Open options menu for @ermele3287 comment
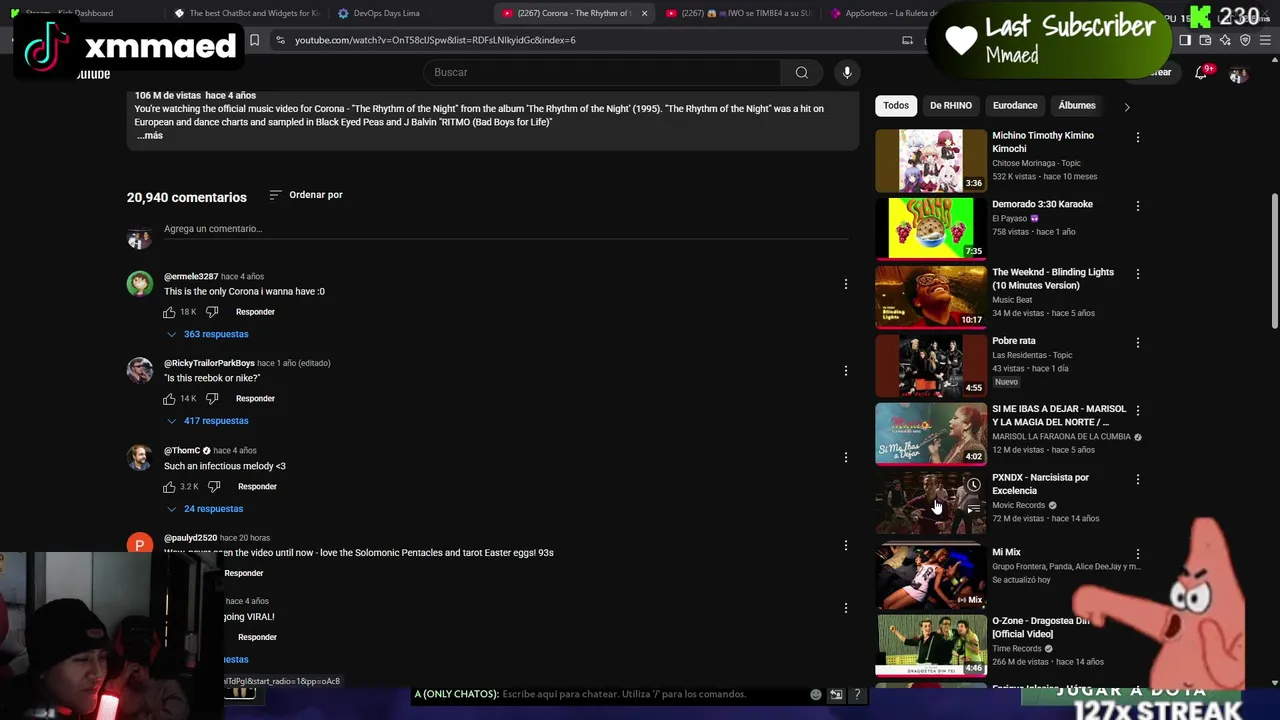This screenshot has width=1280, height=720. 846,284
